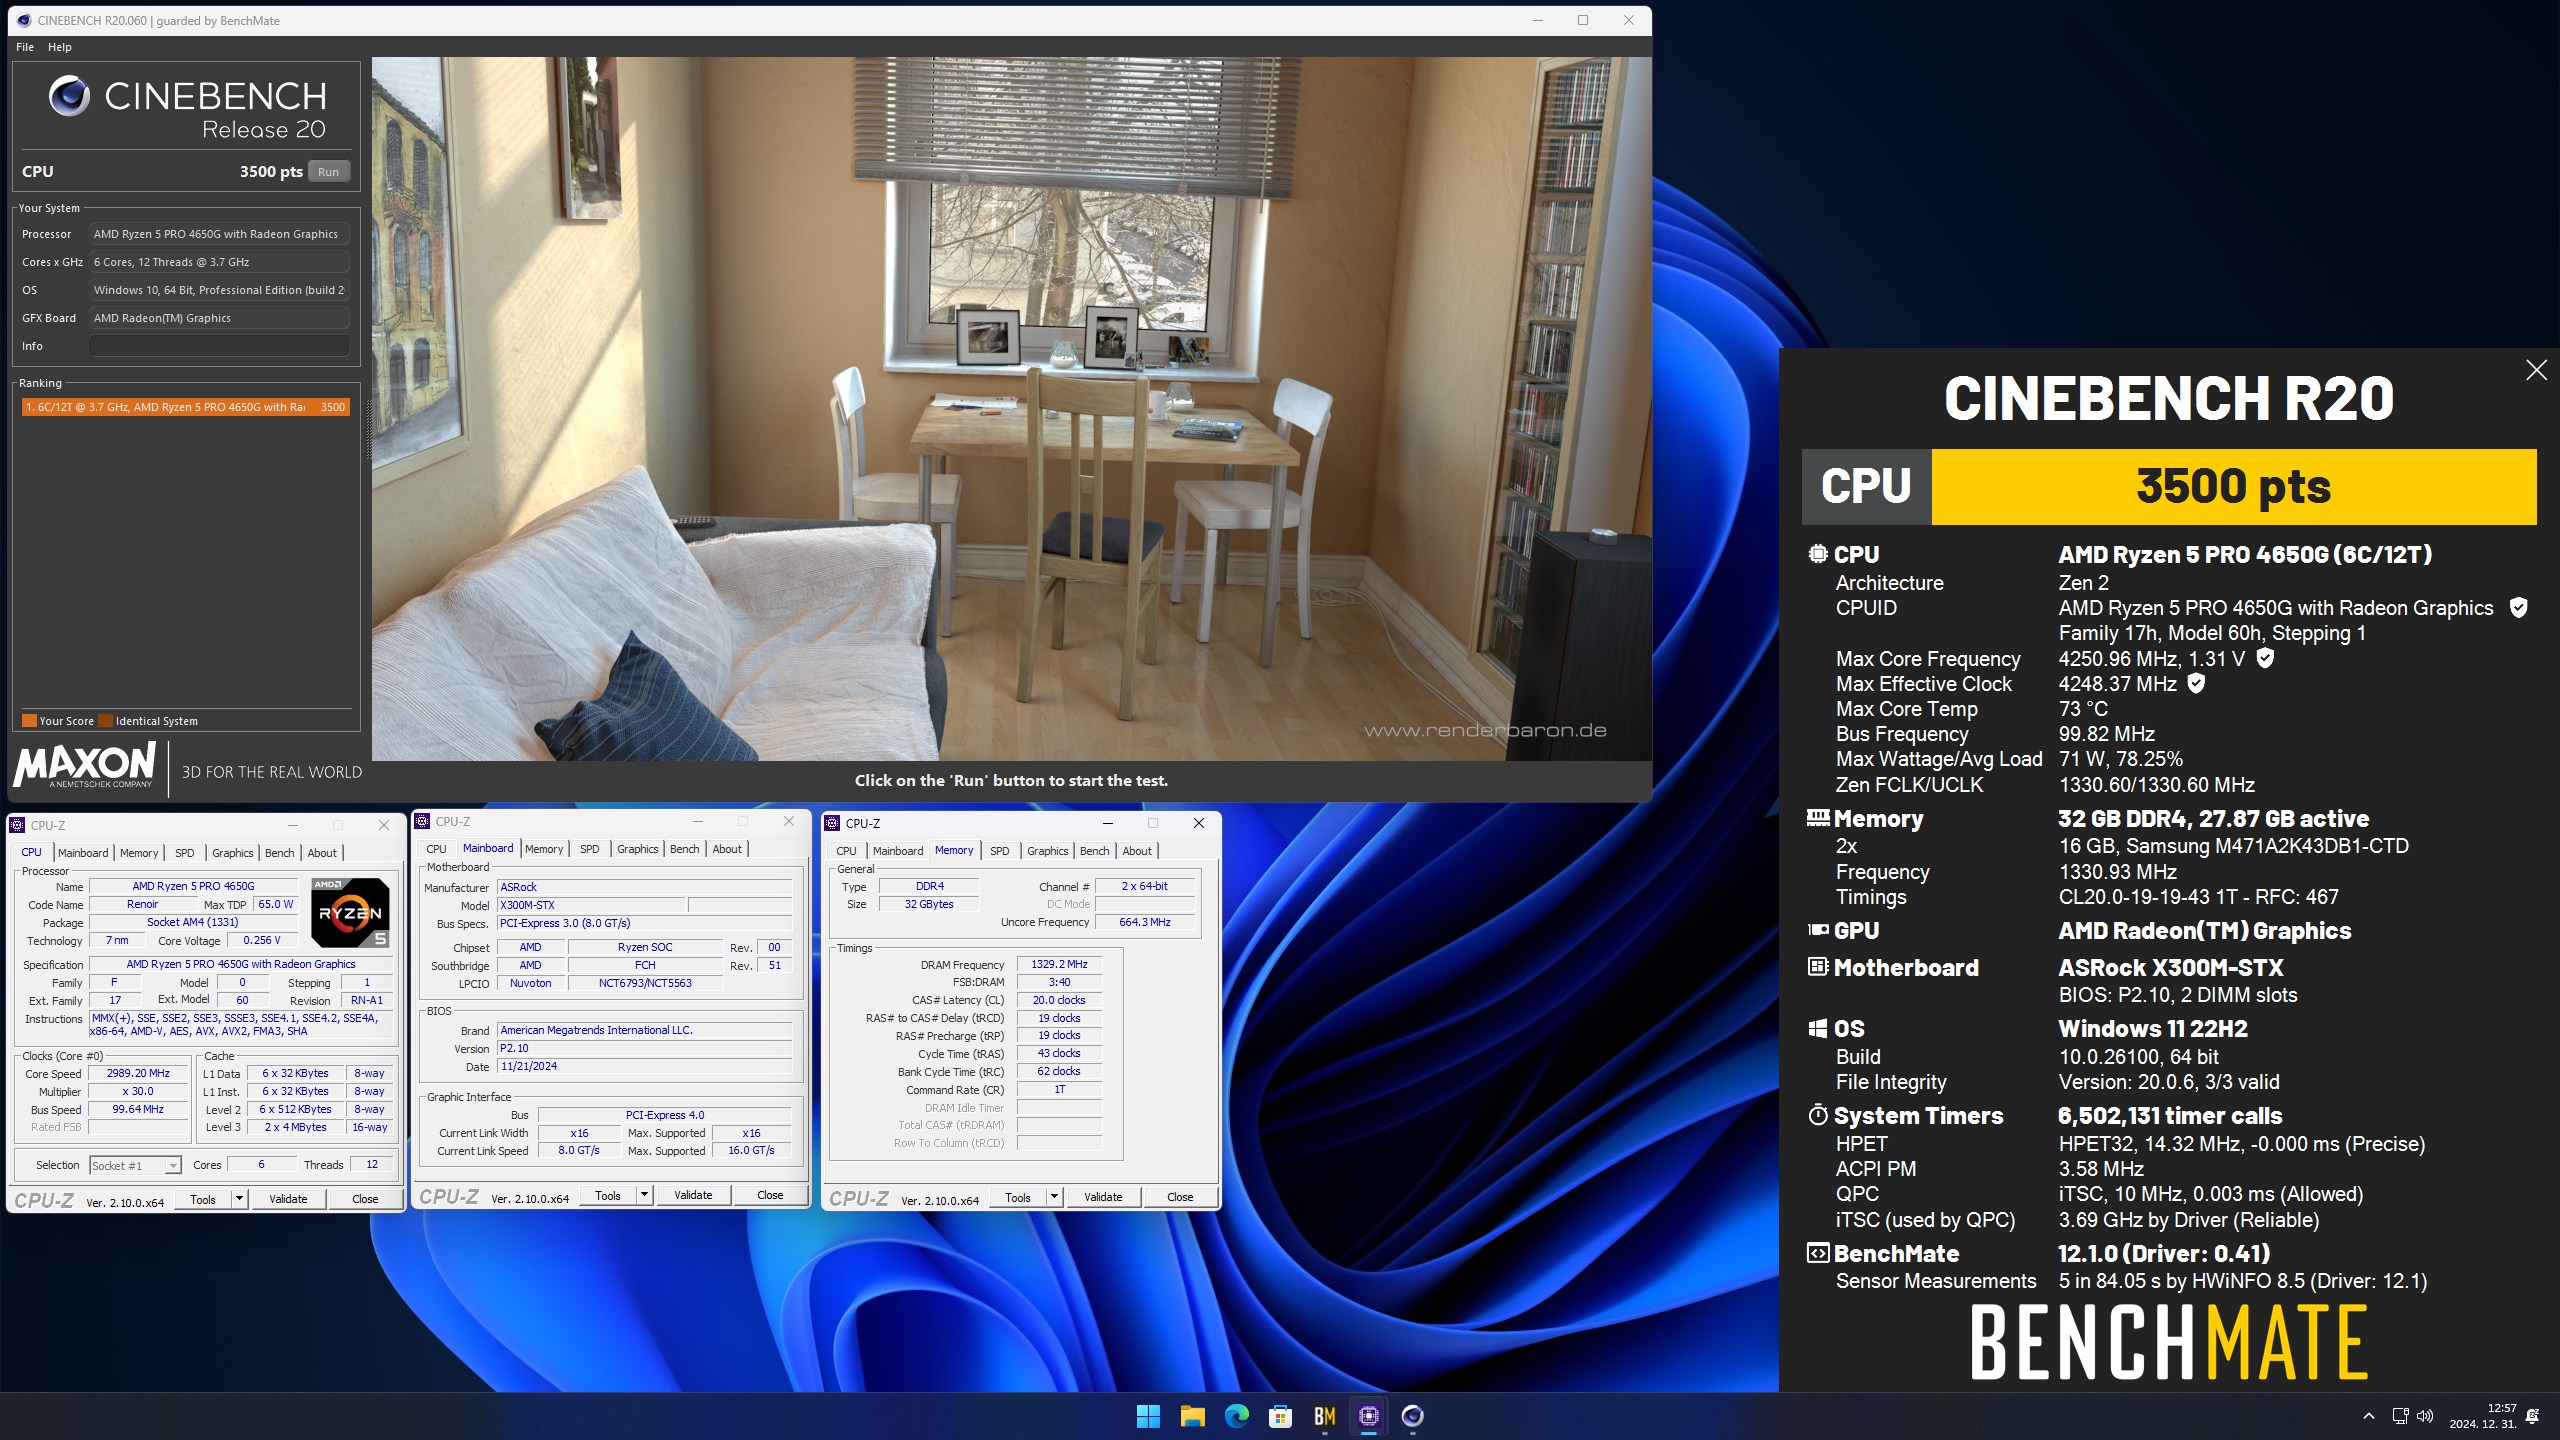This screenshot has height=1440, width=2560.
Task: Click the rendered room image
Action: [x=1011, y=408]
